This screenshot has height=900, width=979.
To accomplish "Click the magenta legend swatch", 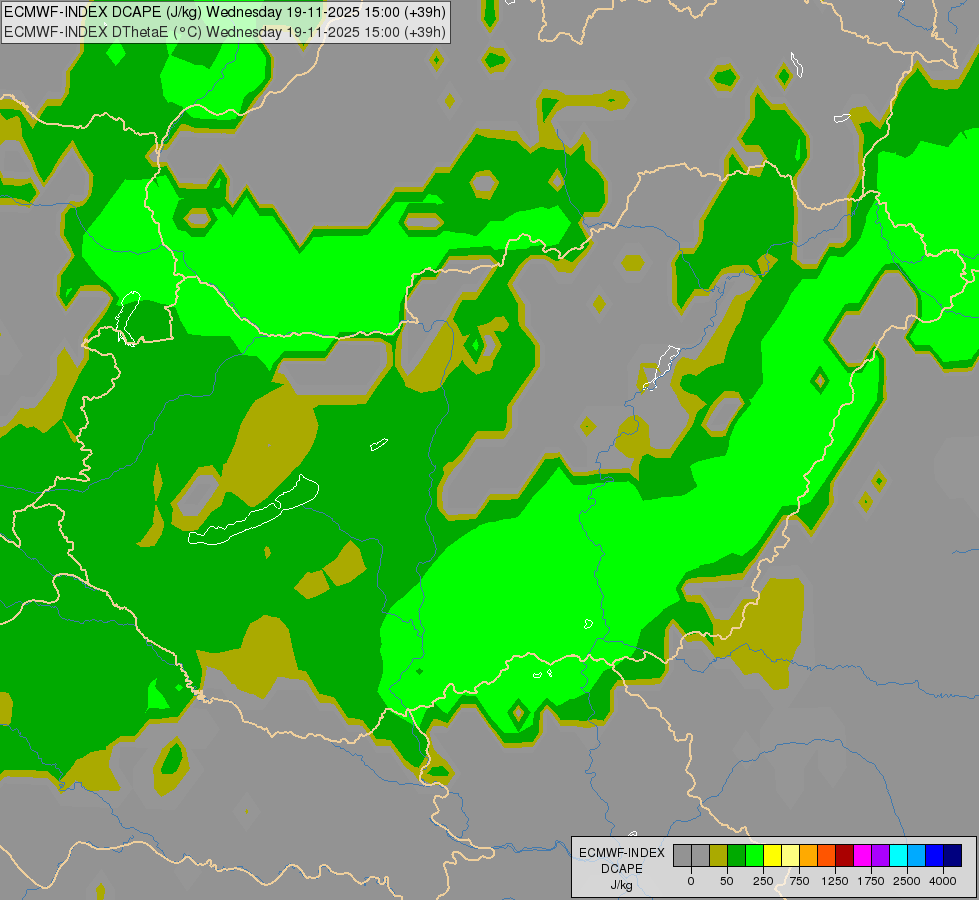I will coord(863,855).
